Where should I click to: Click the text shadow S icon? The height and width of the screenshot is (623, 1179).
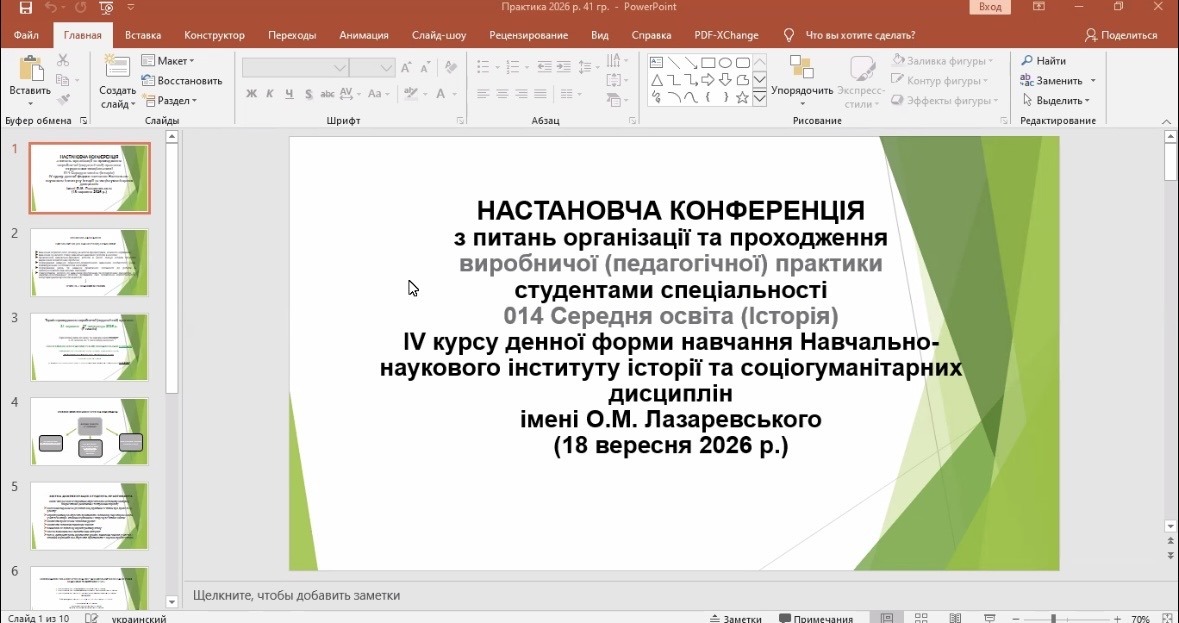308,94
